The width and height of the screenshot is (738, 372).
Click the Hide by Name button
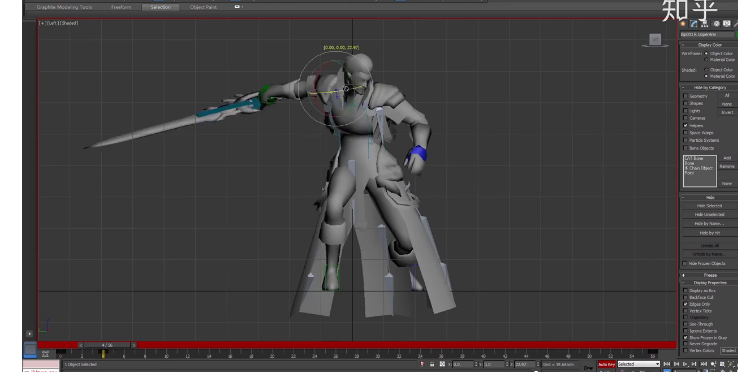(709, 224)
